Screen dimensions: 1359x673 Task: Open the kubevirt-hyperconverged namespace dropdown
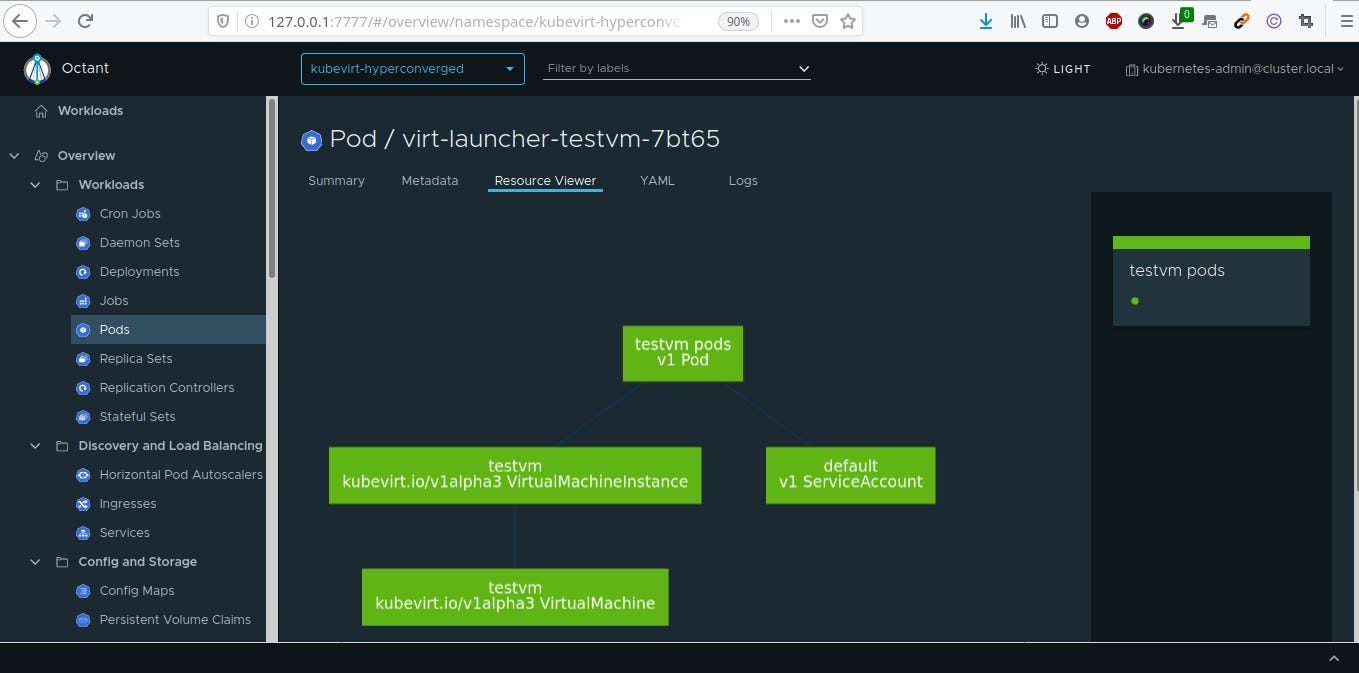(x=413, y=69)
